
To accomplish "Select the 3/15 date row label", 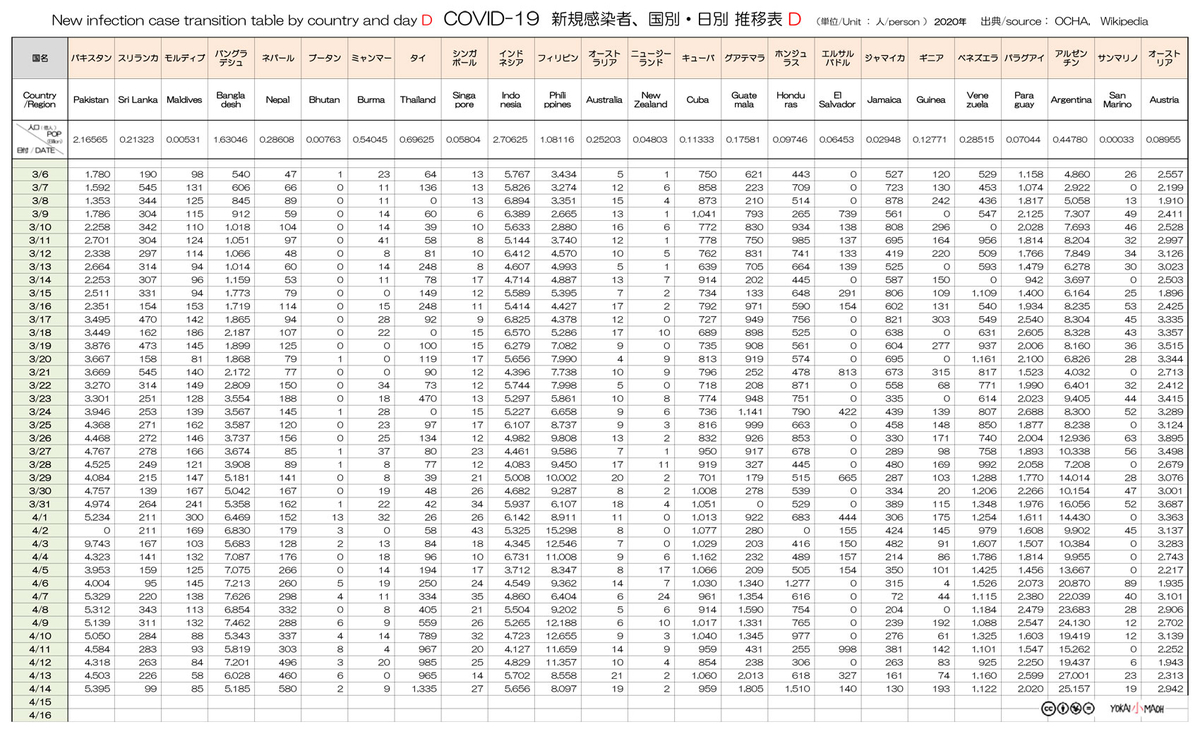I will 40,292.
